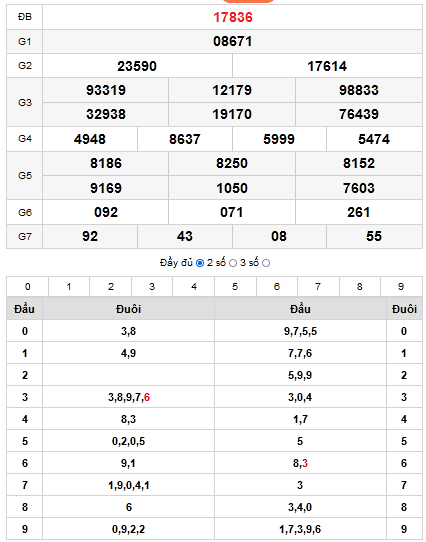The height and width of the screenshot is (542, 426).
Task: Select the 2 số radio button
Action: 233,263
